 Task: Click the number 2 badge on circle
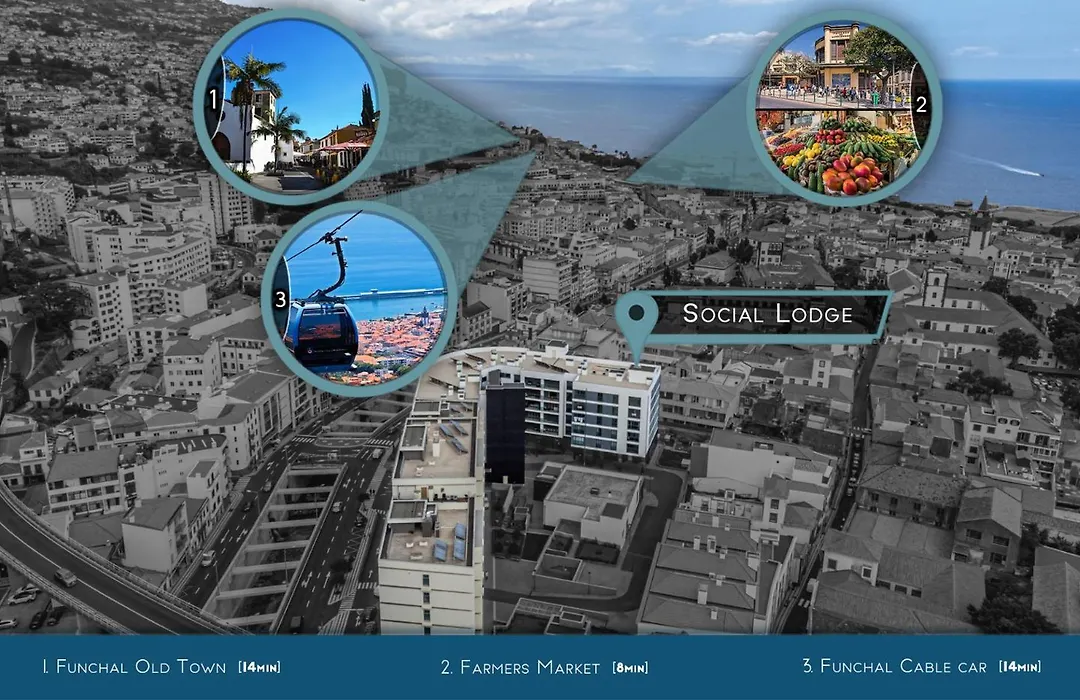[922, 105]
